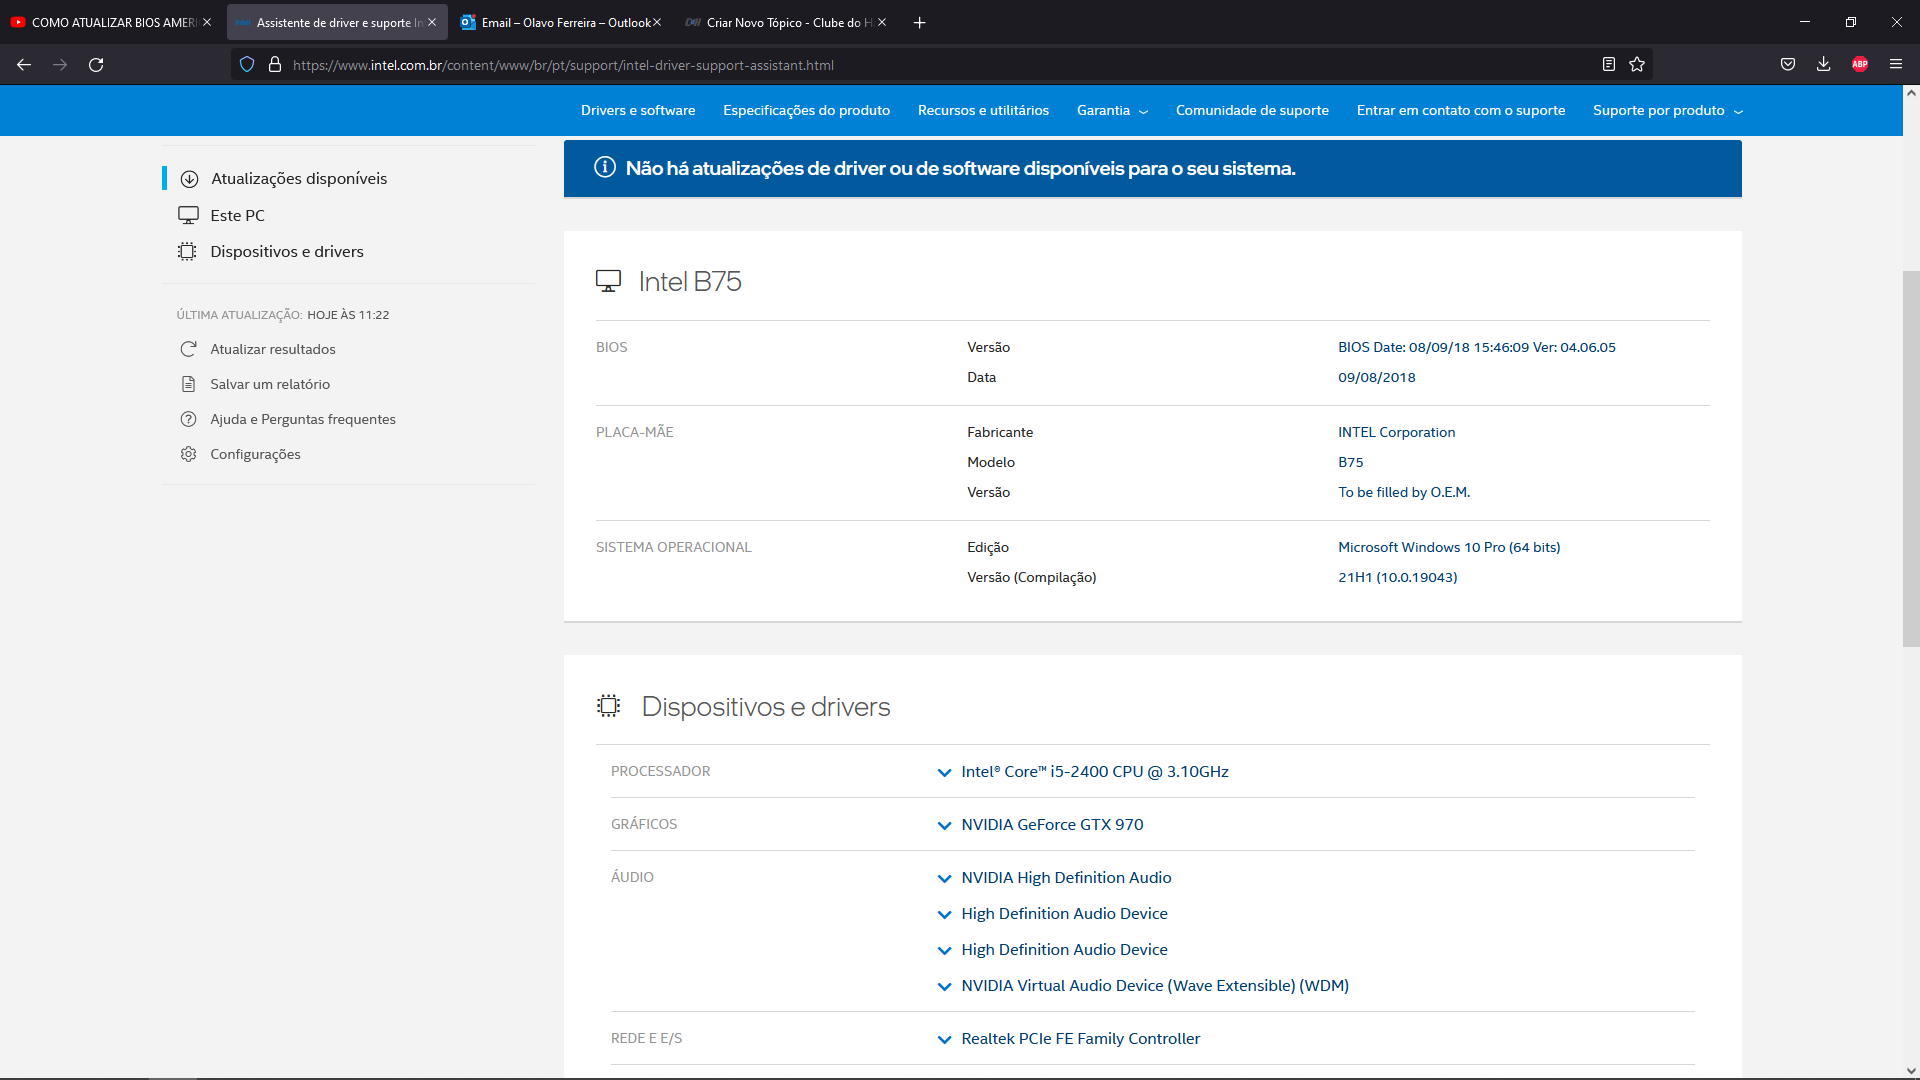Open the Pocket save icon

point(1788,65)
